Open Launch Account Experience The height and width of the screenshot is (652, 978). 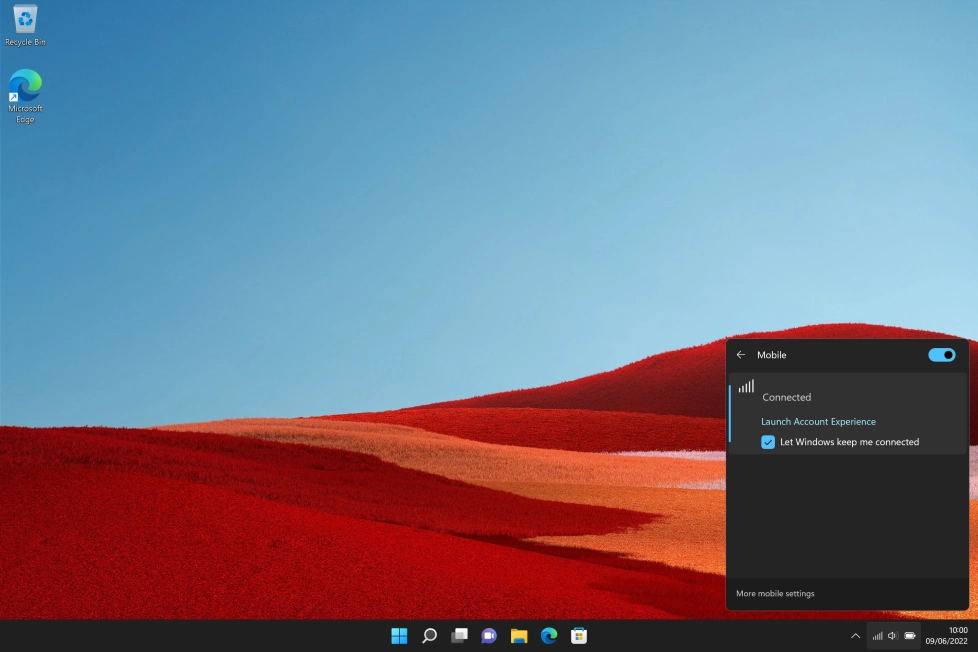pyautogui.click(x=818, y=421)
